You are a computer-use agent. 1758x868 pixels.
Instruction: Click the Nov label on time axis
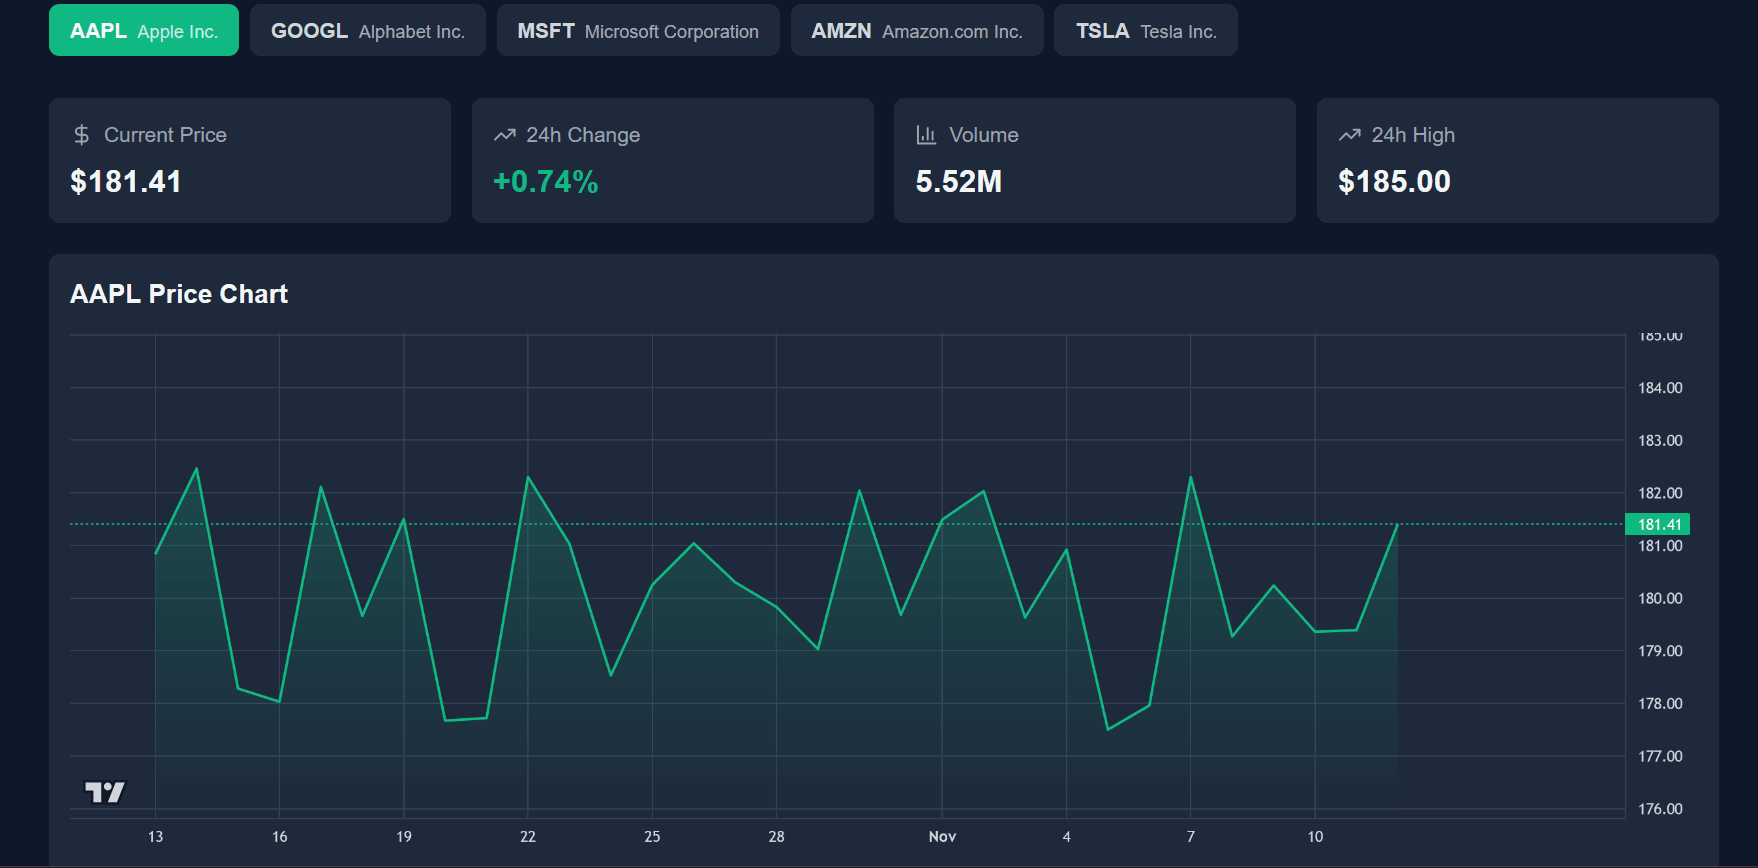click(x=942, y=837)
